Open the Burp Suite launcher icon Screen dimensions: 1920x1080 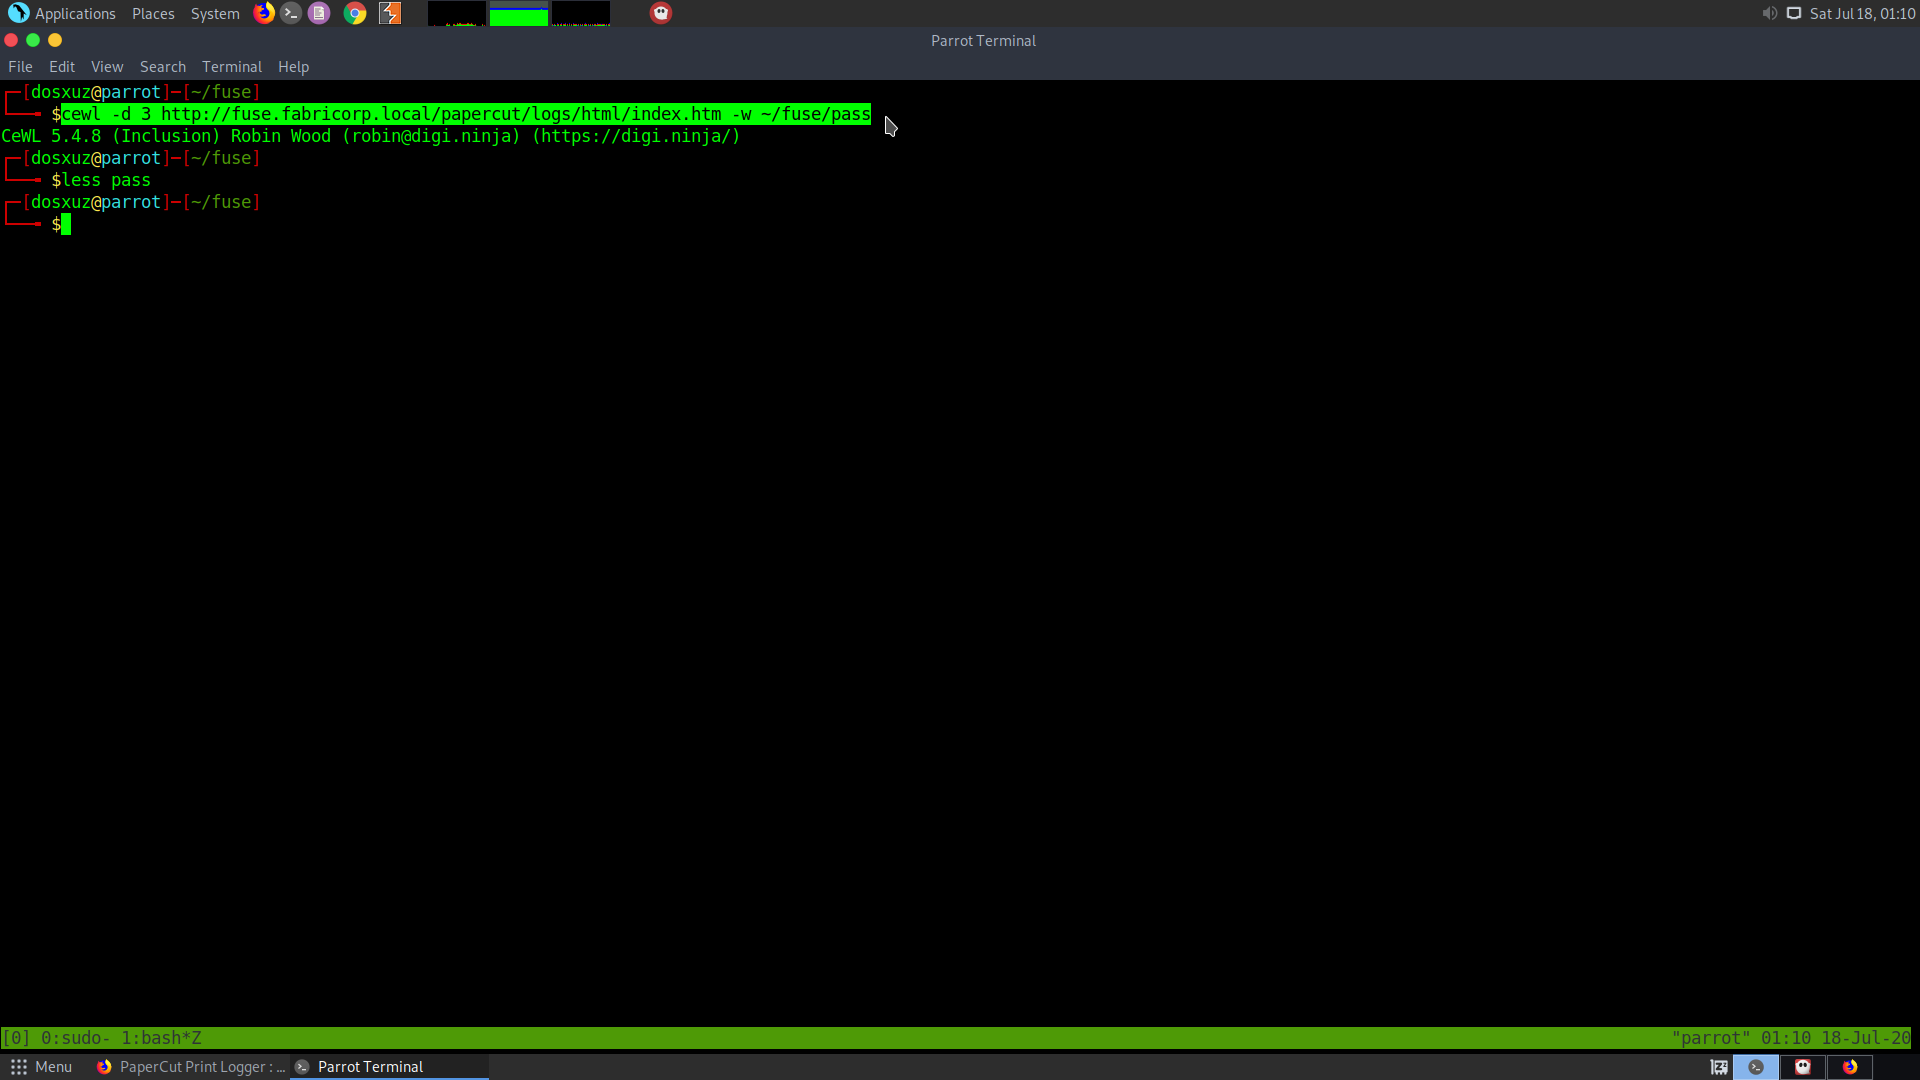[x=390, y=13]
